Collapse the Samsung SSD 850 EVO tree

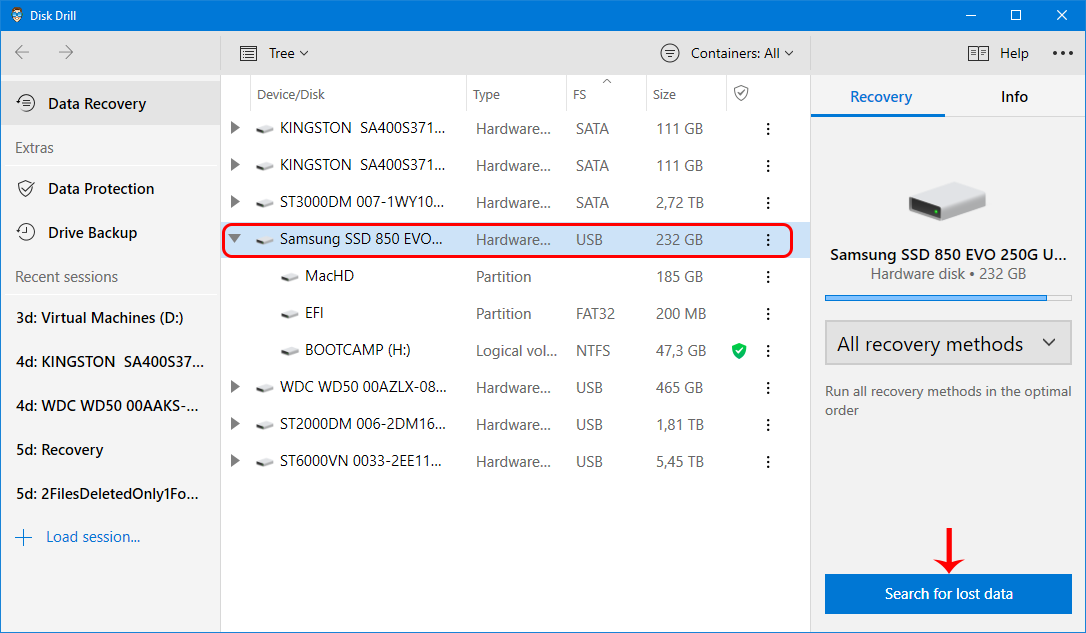235,239
